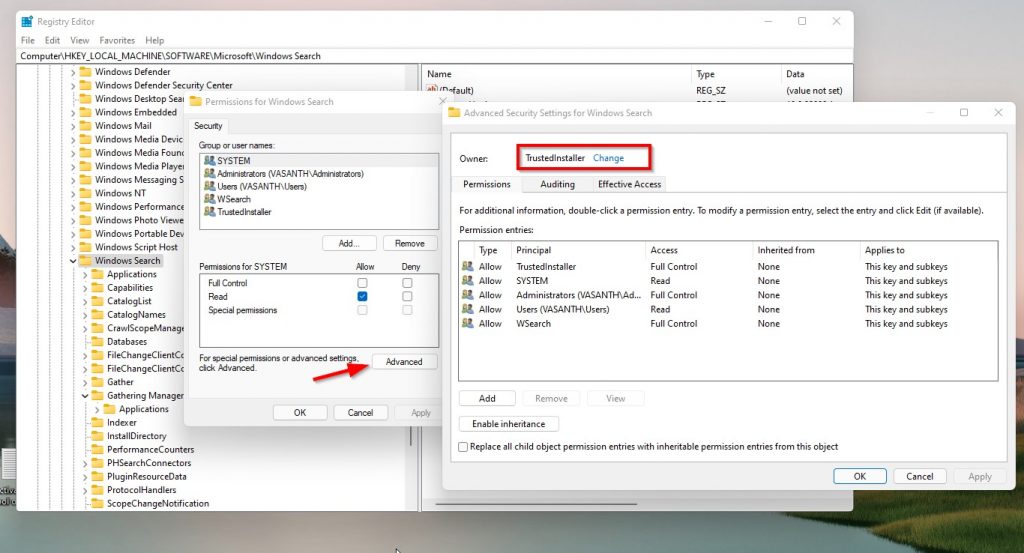This screenshot has height=553, width=1024.
Task: Expand the Applications node under Gathering Manager
Action: pos(97,409)
